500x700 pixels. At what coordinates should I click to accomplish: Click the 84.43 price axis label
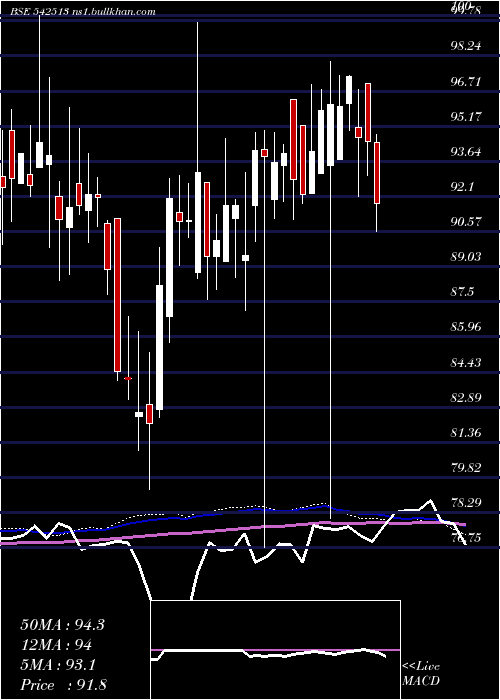pyautogui.click(x=467, y=362)
